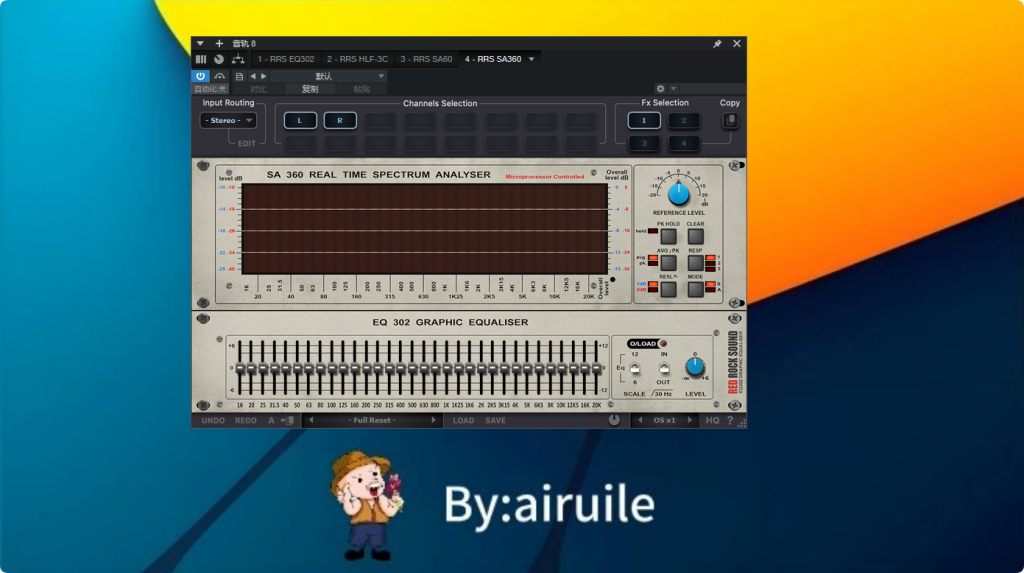Expand the top-left window menu triangle
The image size is (1024, 573).
pos(200,43)
